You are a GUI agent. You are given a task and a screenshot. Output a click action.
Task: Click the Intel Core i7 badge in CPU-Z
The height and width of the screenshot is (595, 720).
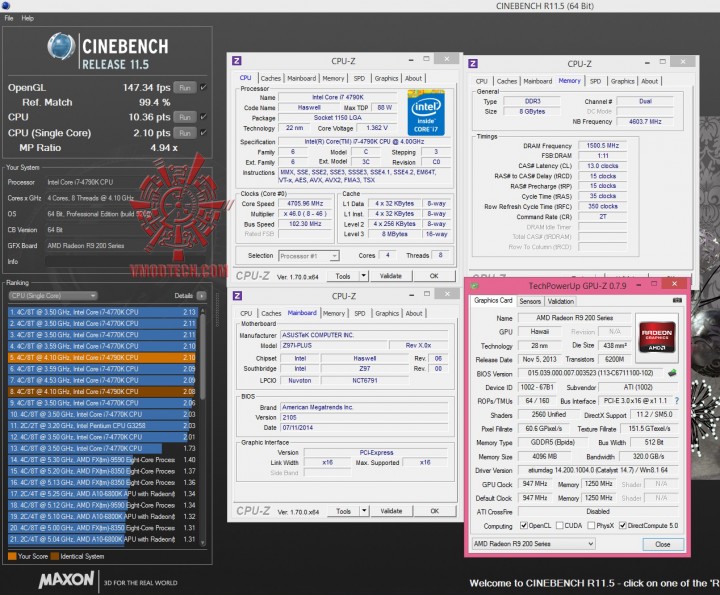tap(426, 113)
